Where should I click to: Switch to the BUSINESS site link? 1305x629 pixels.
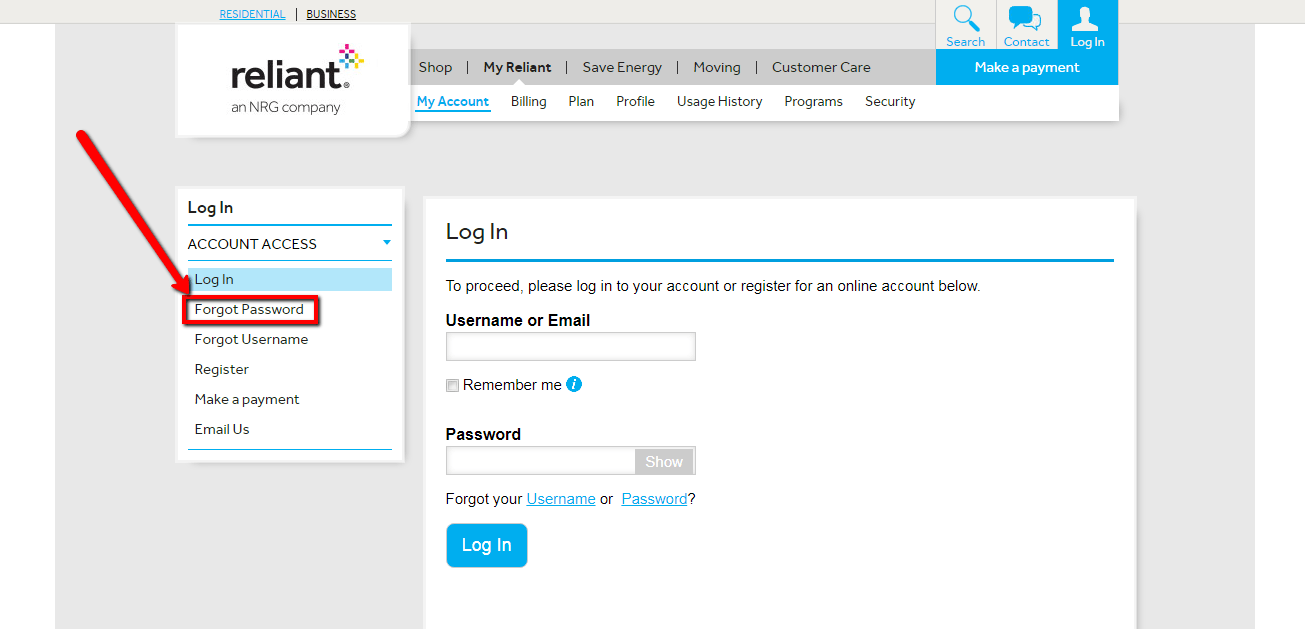(330, 13)
